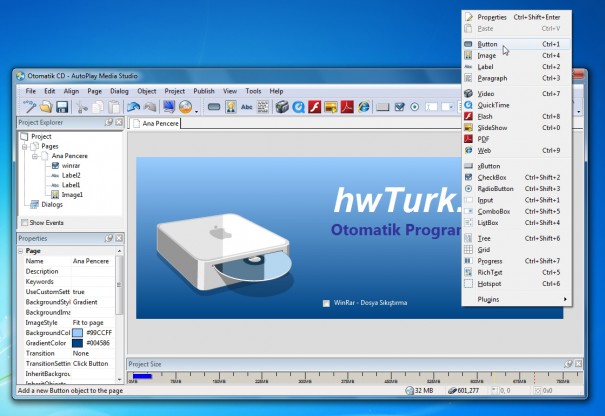Viewport: 605px width, 416px height.
Task: Tick the WinRar - Dosya Sıkıştırma checkbox
Action: pyautogui.click(x=326, y=303)
